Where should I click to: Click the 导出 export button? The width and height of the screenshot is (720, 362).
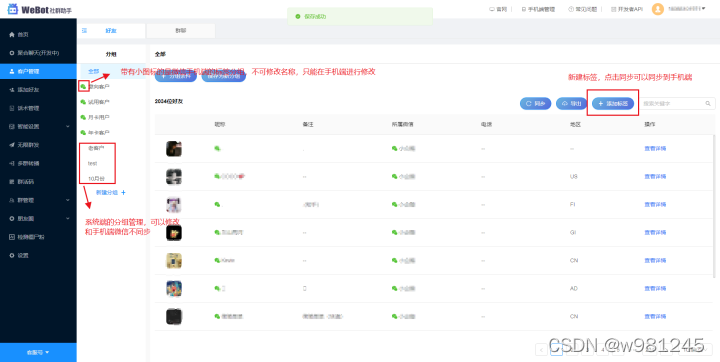coord(572,104)
